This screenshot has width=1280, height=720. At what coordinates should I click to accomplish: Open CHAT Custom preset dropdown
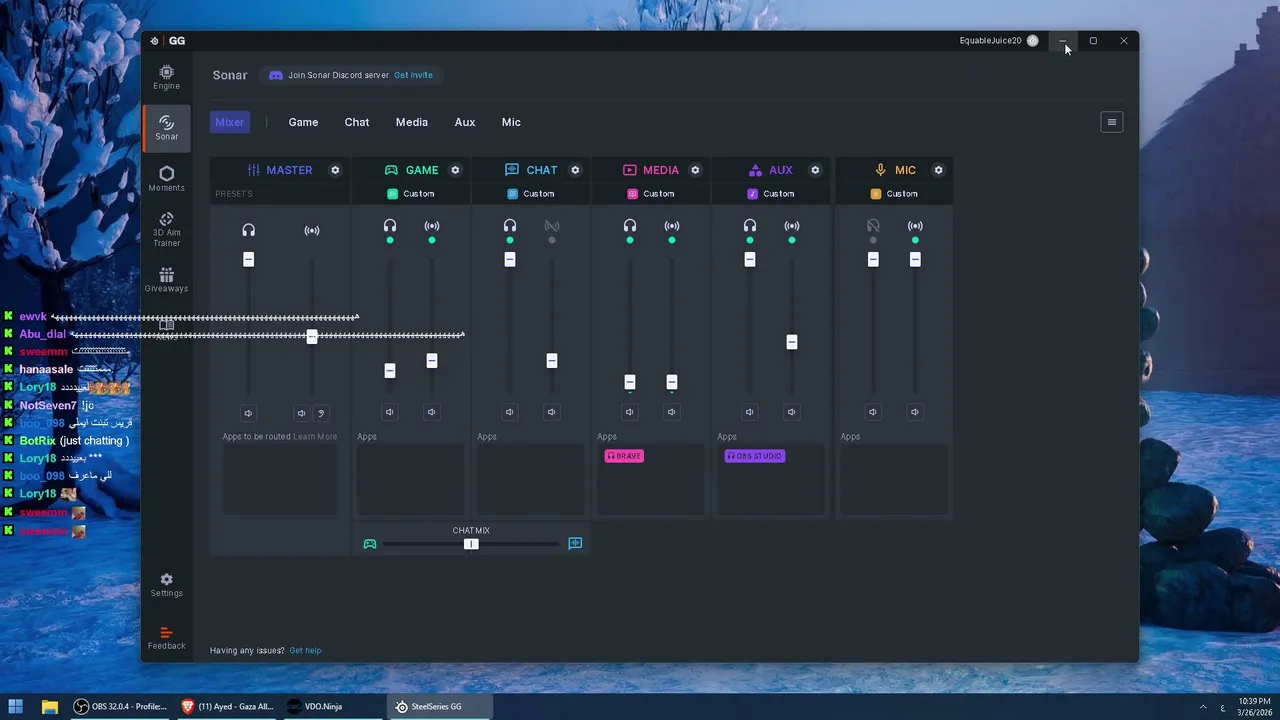[531, 194]
